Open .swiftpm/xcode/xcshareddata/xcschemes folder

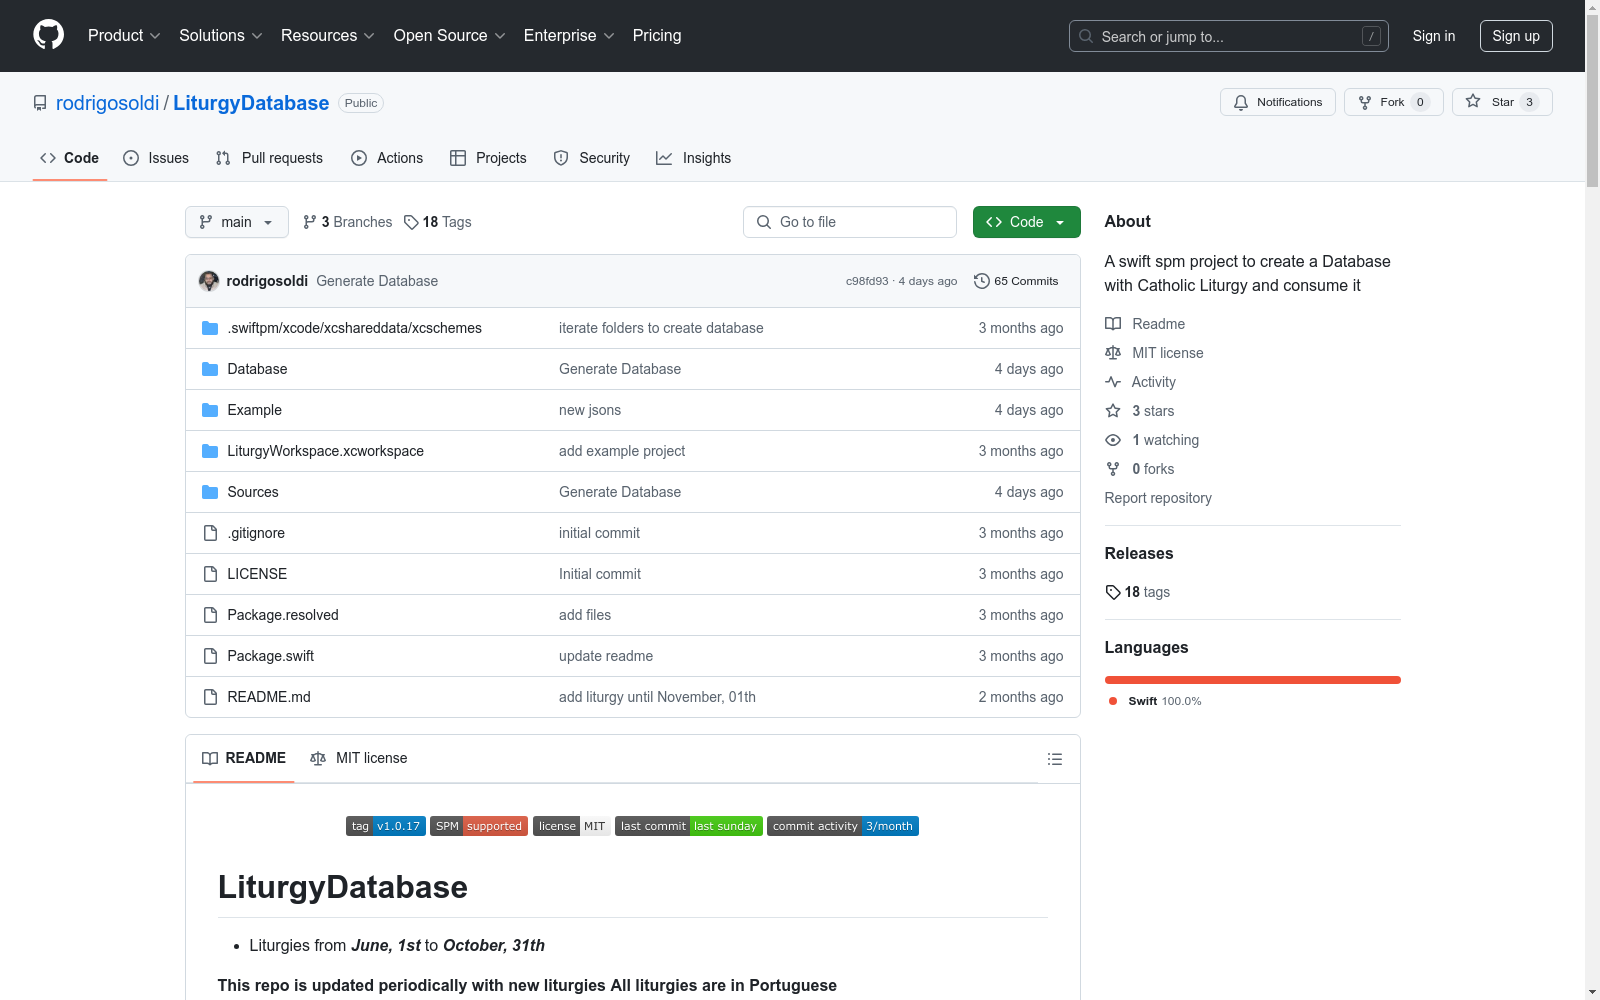[x=354, y=328]
